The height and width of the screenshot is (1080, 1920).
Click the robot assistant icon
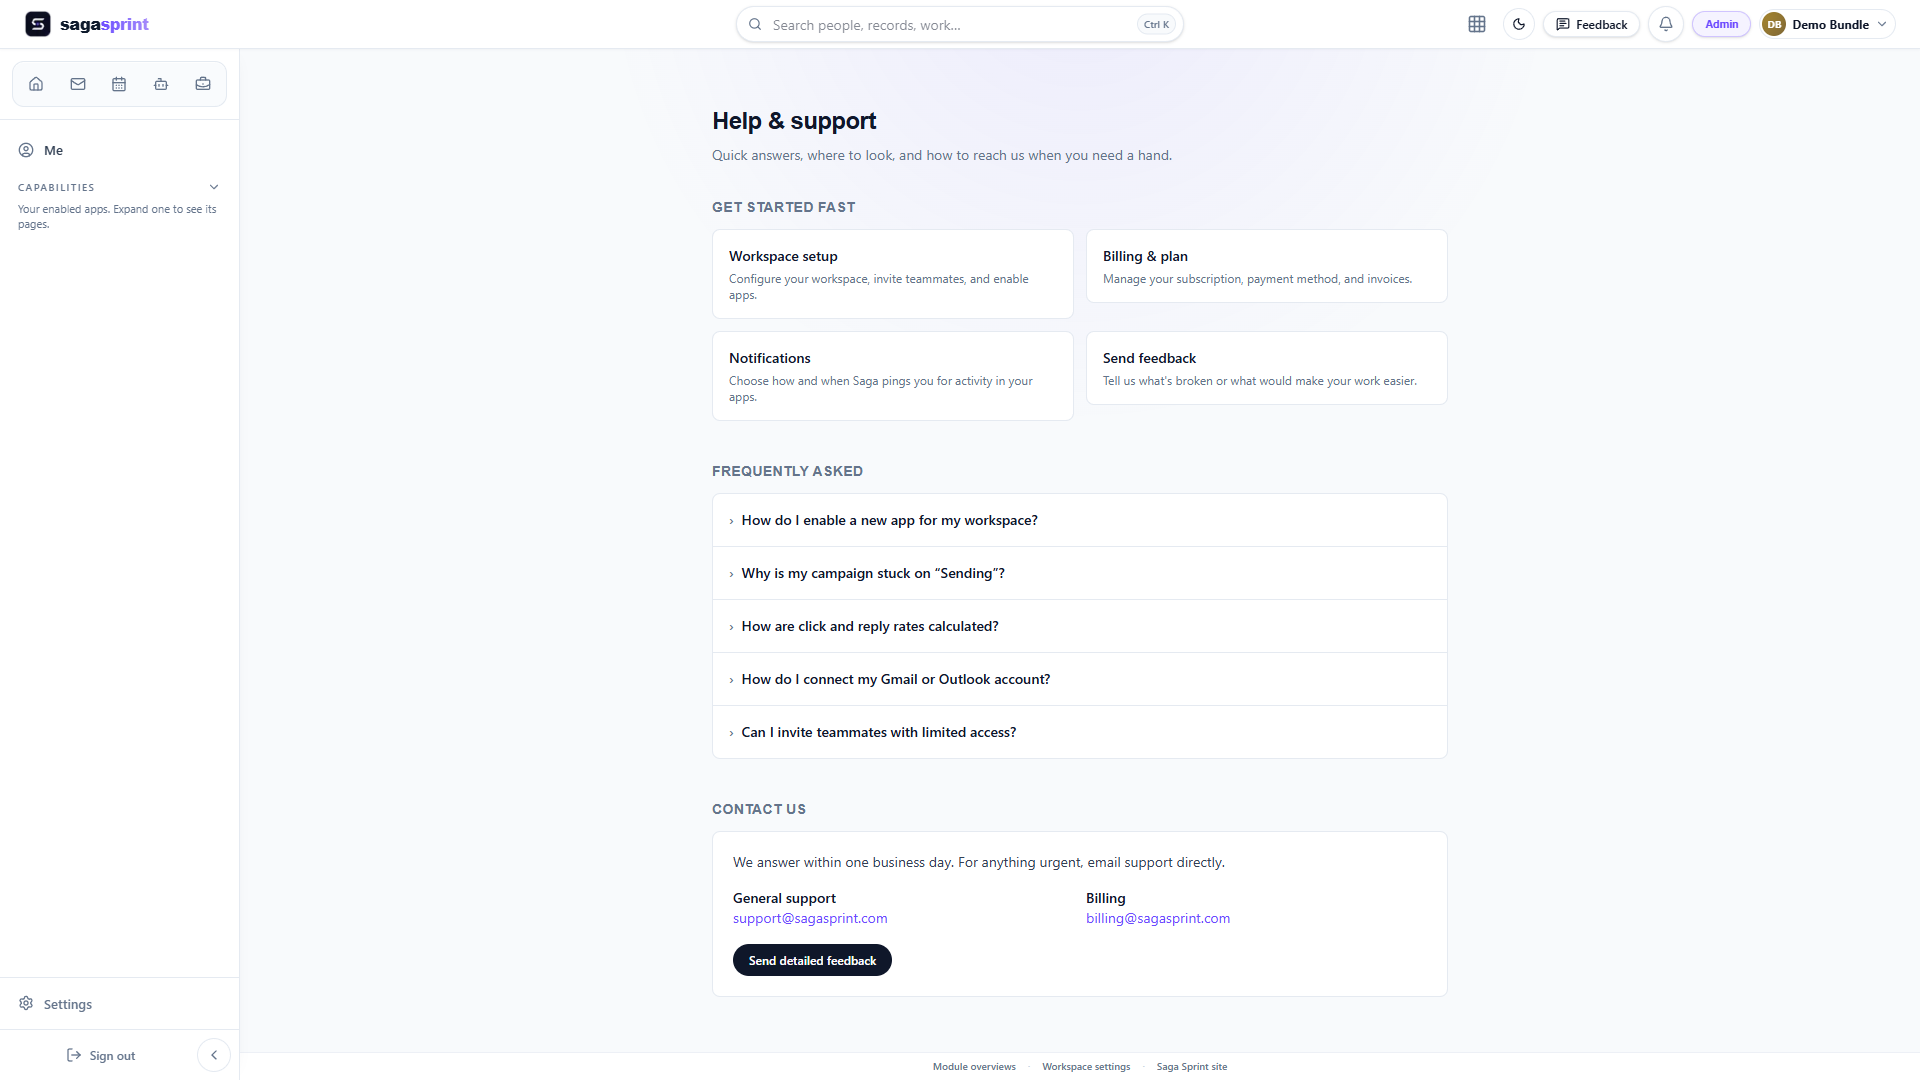pyautogui.click(x=161, y=84)
